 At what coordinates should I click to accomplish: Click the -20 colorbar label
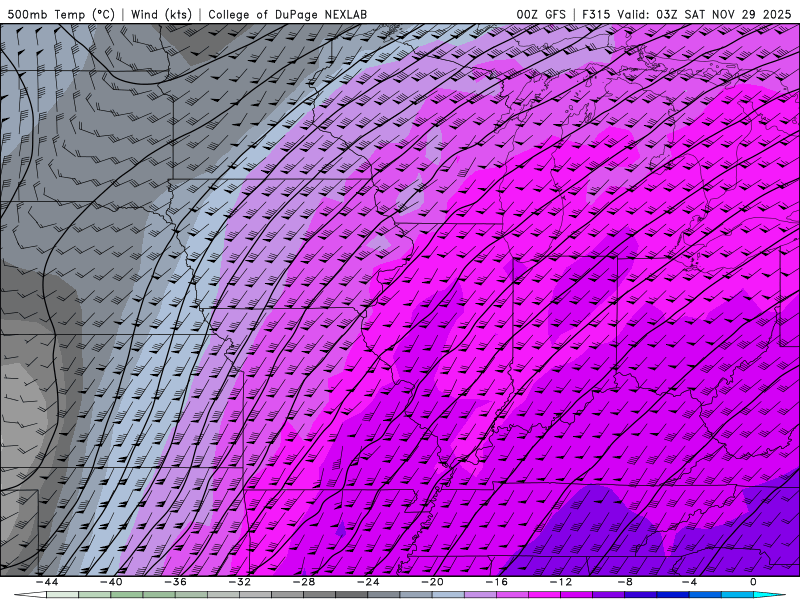click(x=433, y=582)
